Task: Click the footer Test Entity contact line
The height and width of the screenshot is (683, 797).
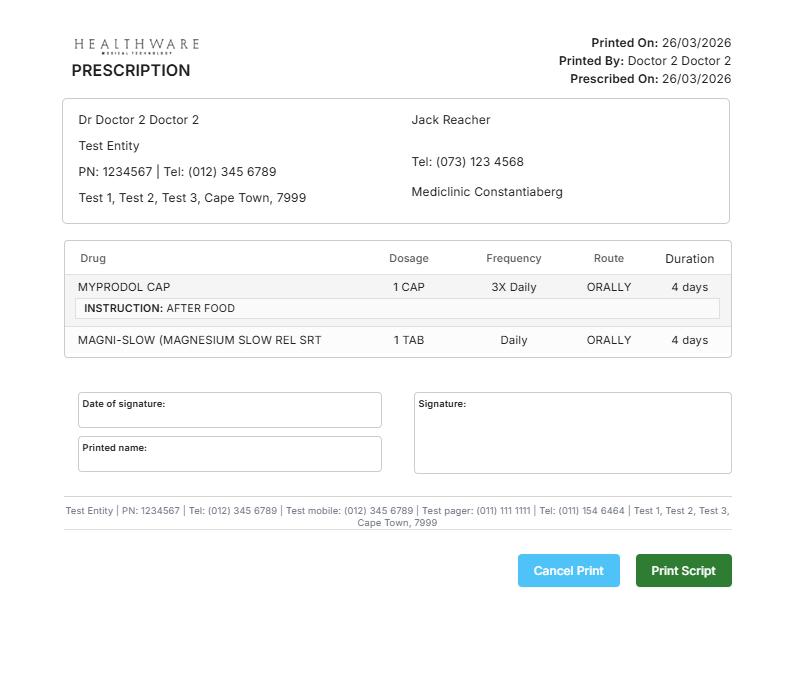Action: [x=397, y=516]
